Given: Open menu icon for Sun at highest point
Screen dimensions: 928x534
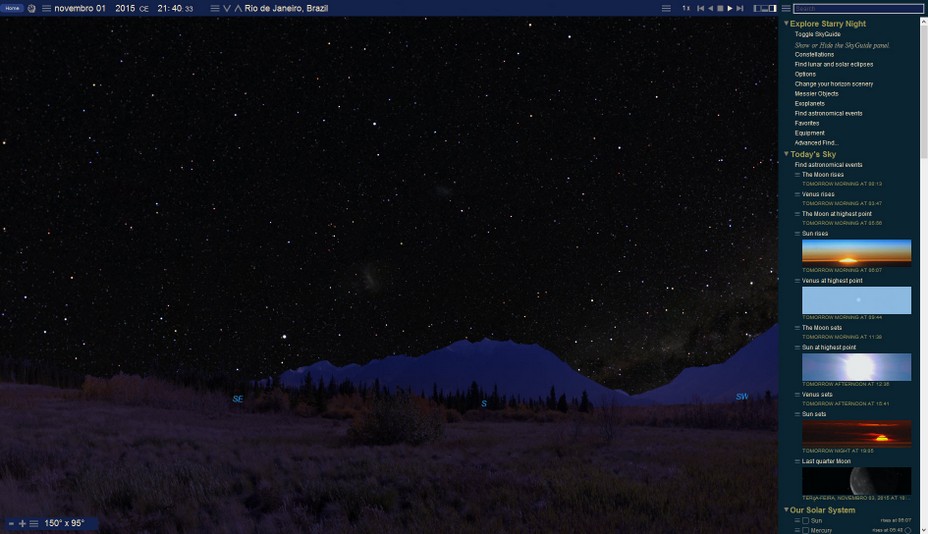Looking at the screenshot, I should 797,348.
